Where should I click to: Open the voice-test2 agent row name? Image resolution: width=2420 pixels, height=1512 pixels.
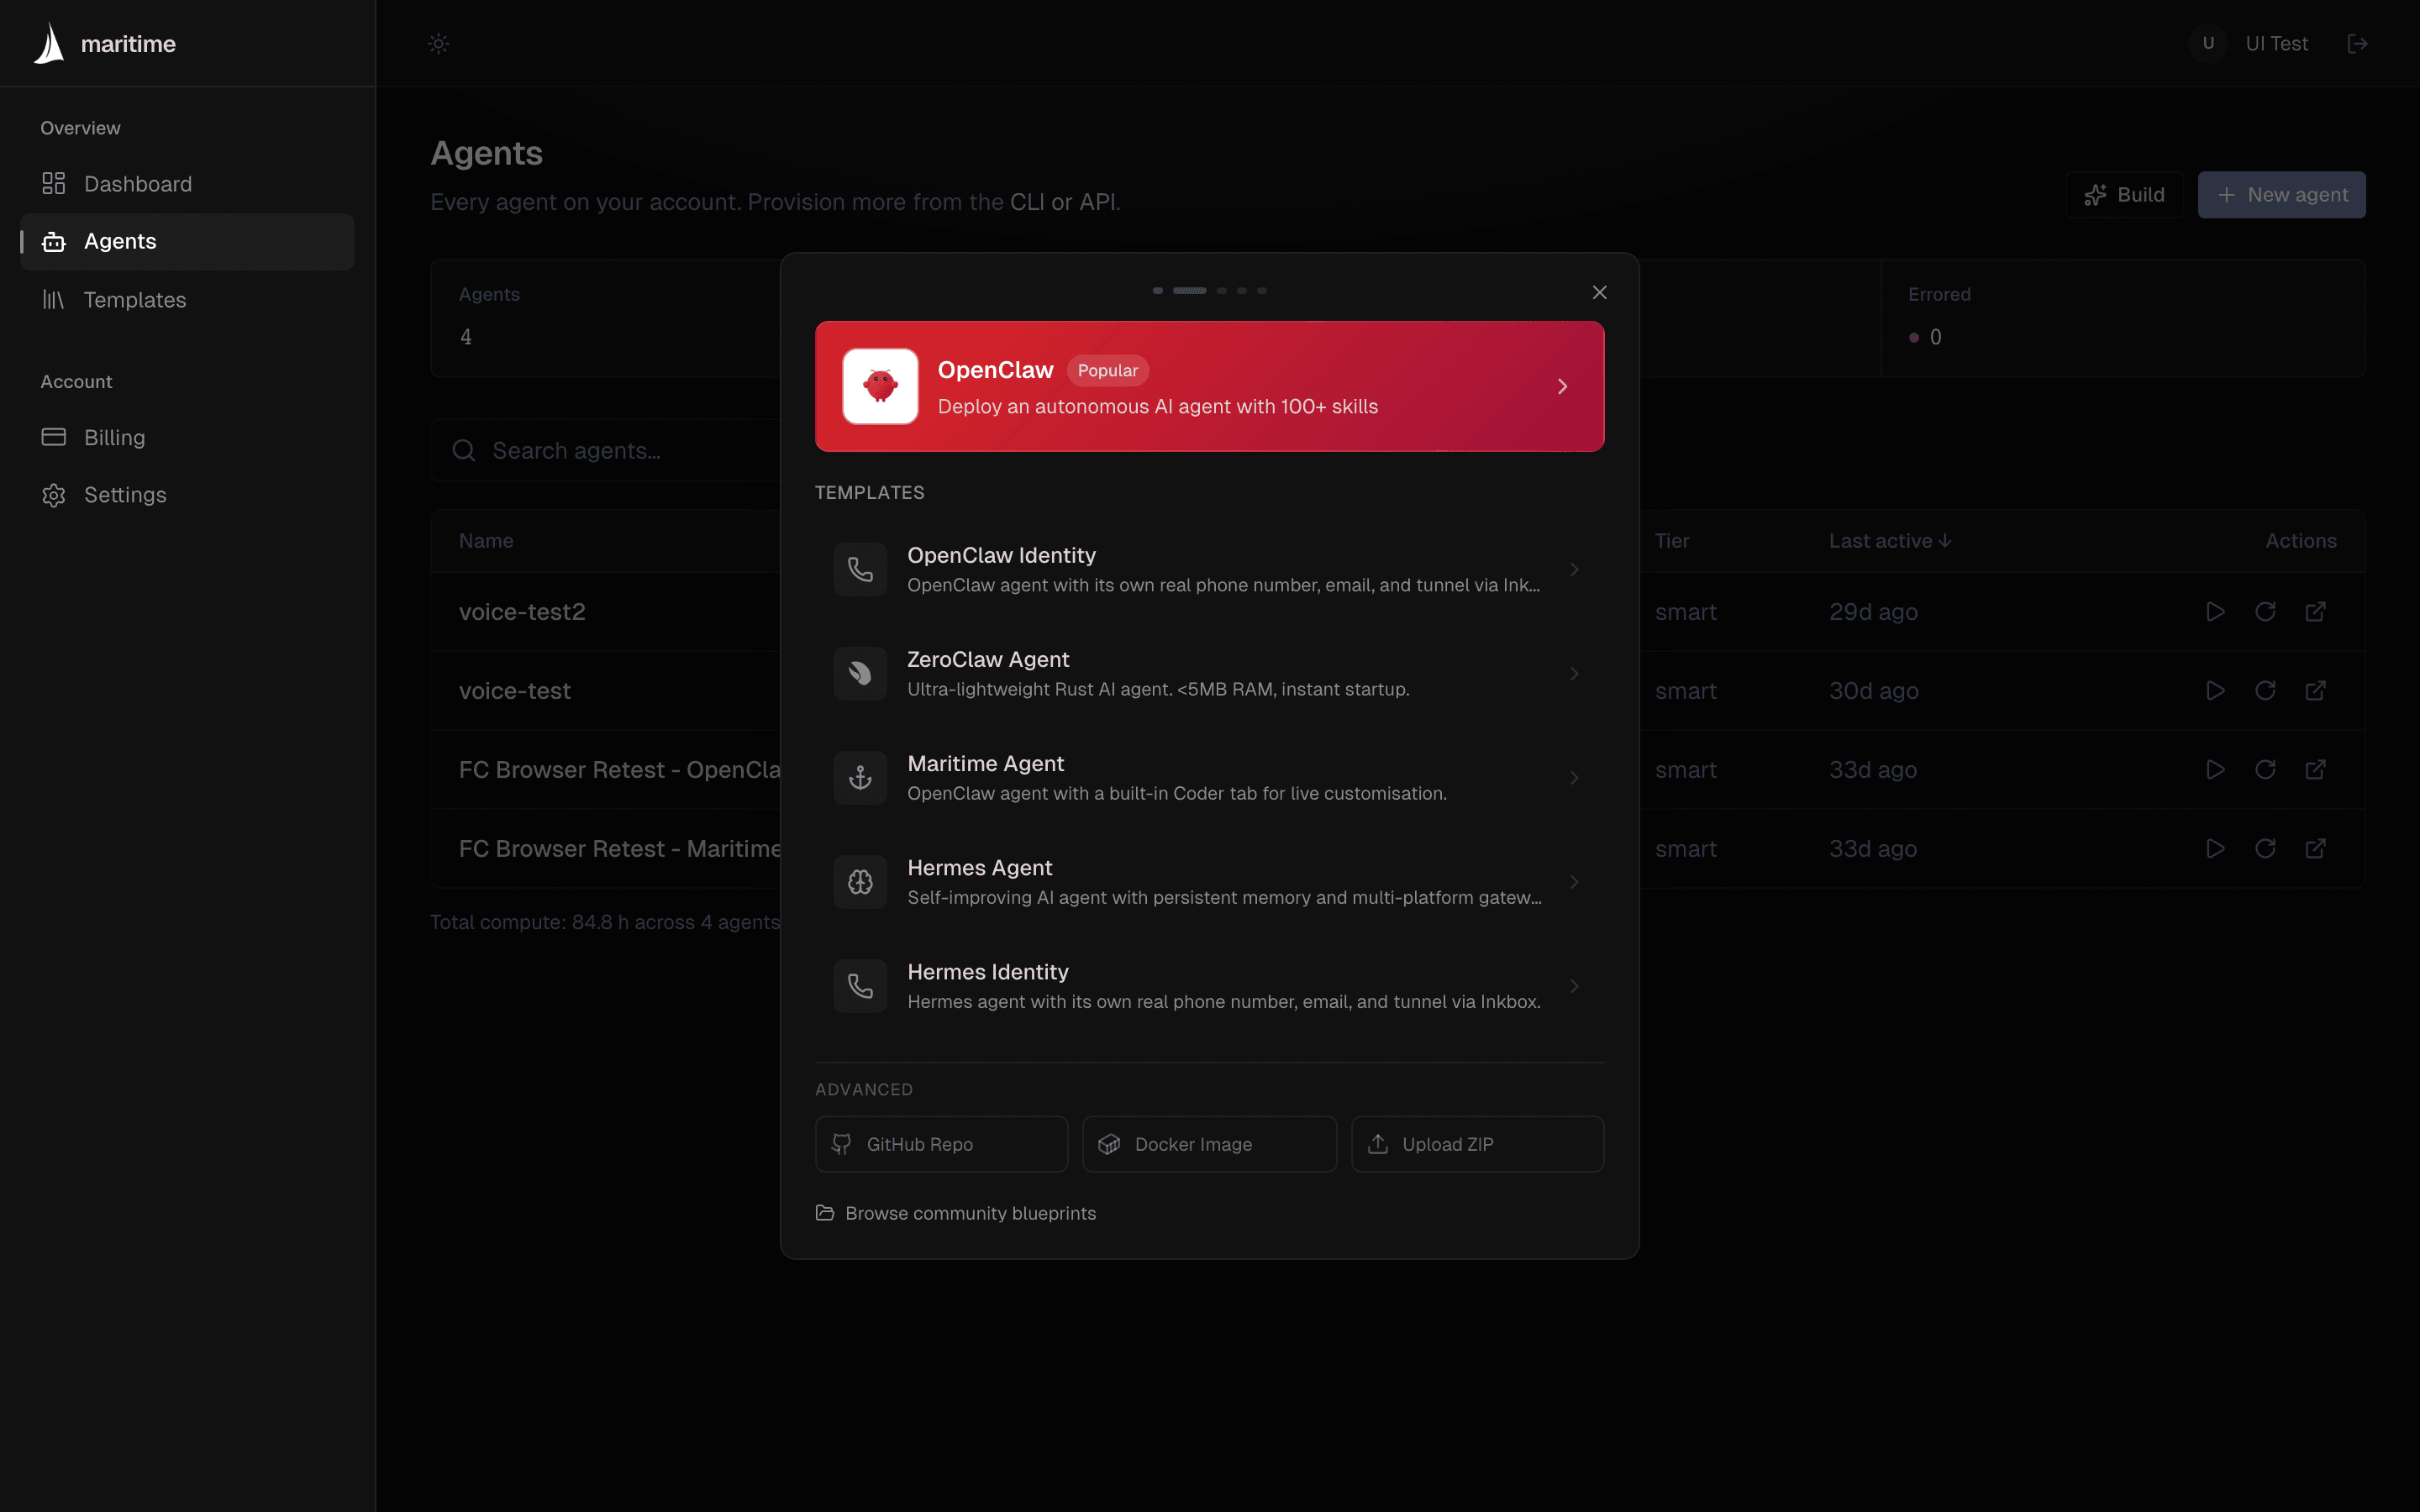click(x=522, y=612)
